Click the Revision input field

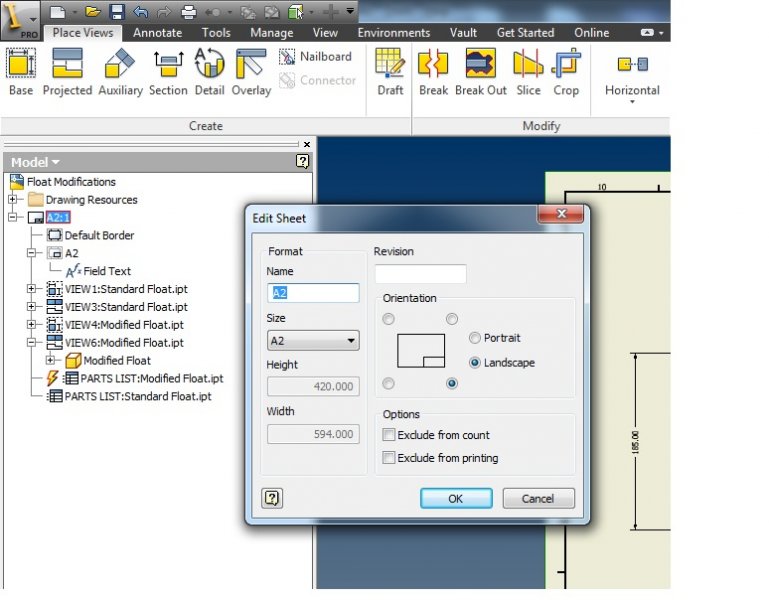coord(420,274)
